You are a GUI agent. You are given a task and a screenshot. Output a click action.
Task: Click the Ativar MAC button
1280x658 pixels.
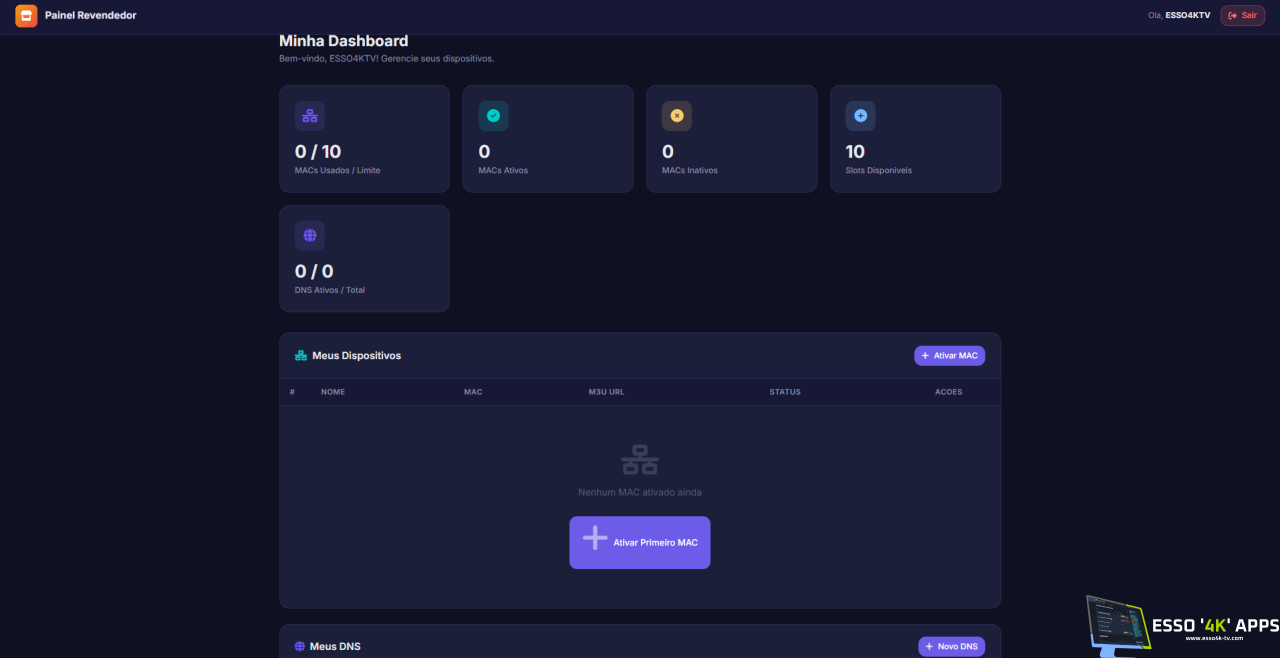949,356
